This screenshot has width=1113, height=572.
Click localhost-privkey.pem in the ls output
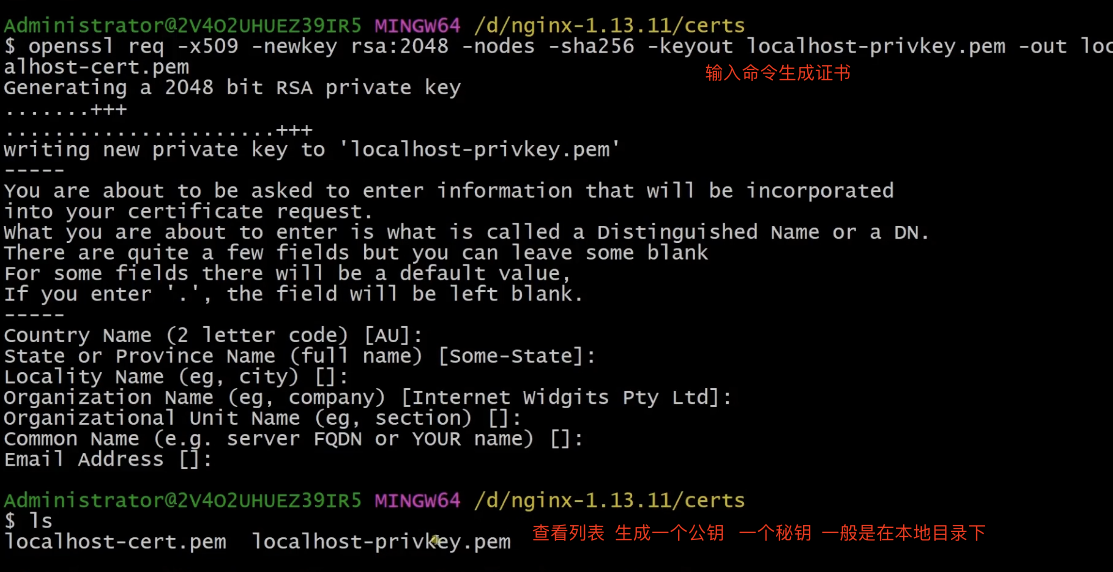(x=381, y=541)
